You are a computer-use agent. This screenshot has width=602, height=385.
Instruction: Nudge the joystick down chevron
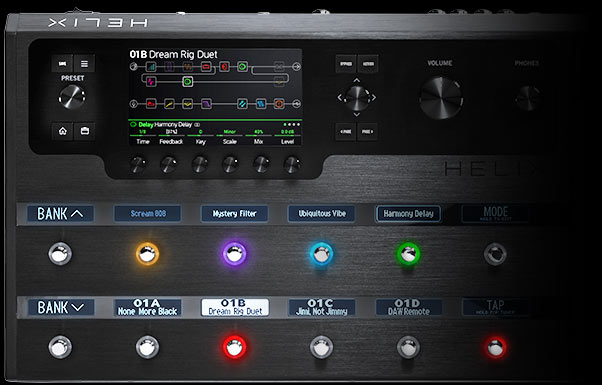coord(357,114)
